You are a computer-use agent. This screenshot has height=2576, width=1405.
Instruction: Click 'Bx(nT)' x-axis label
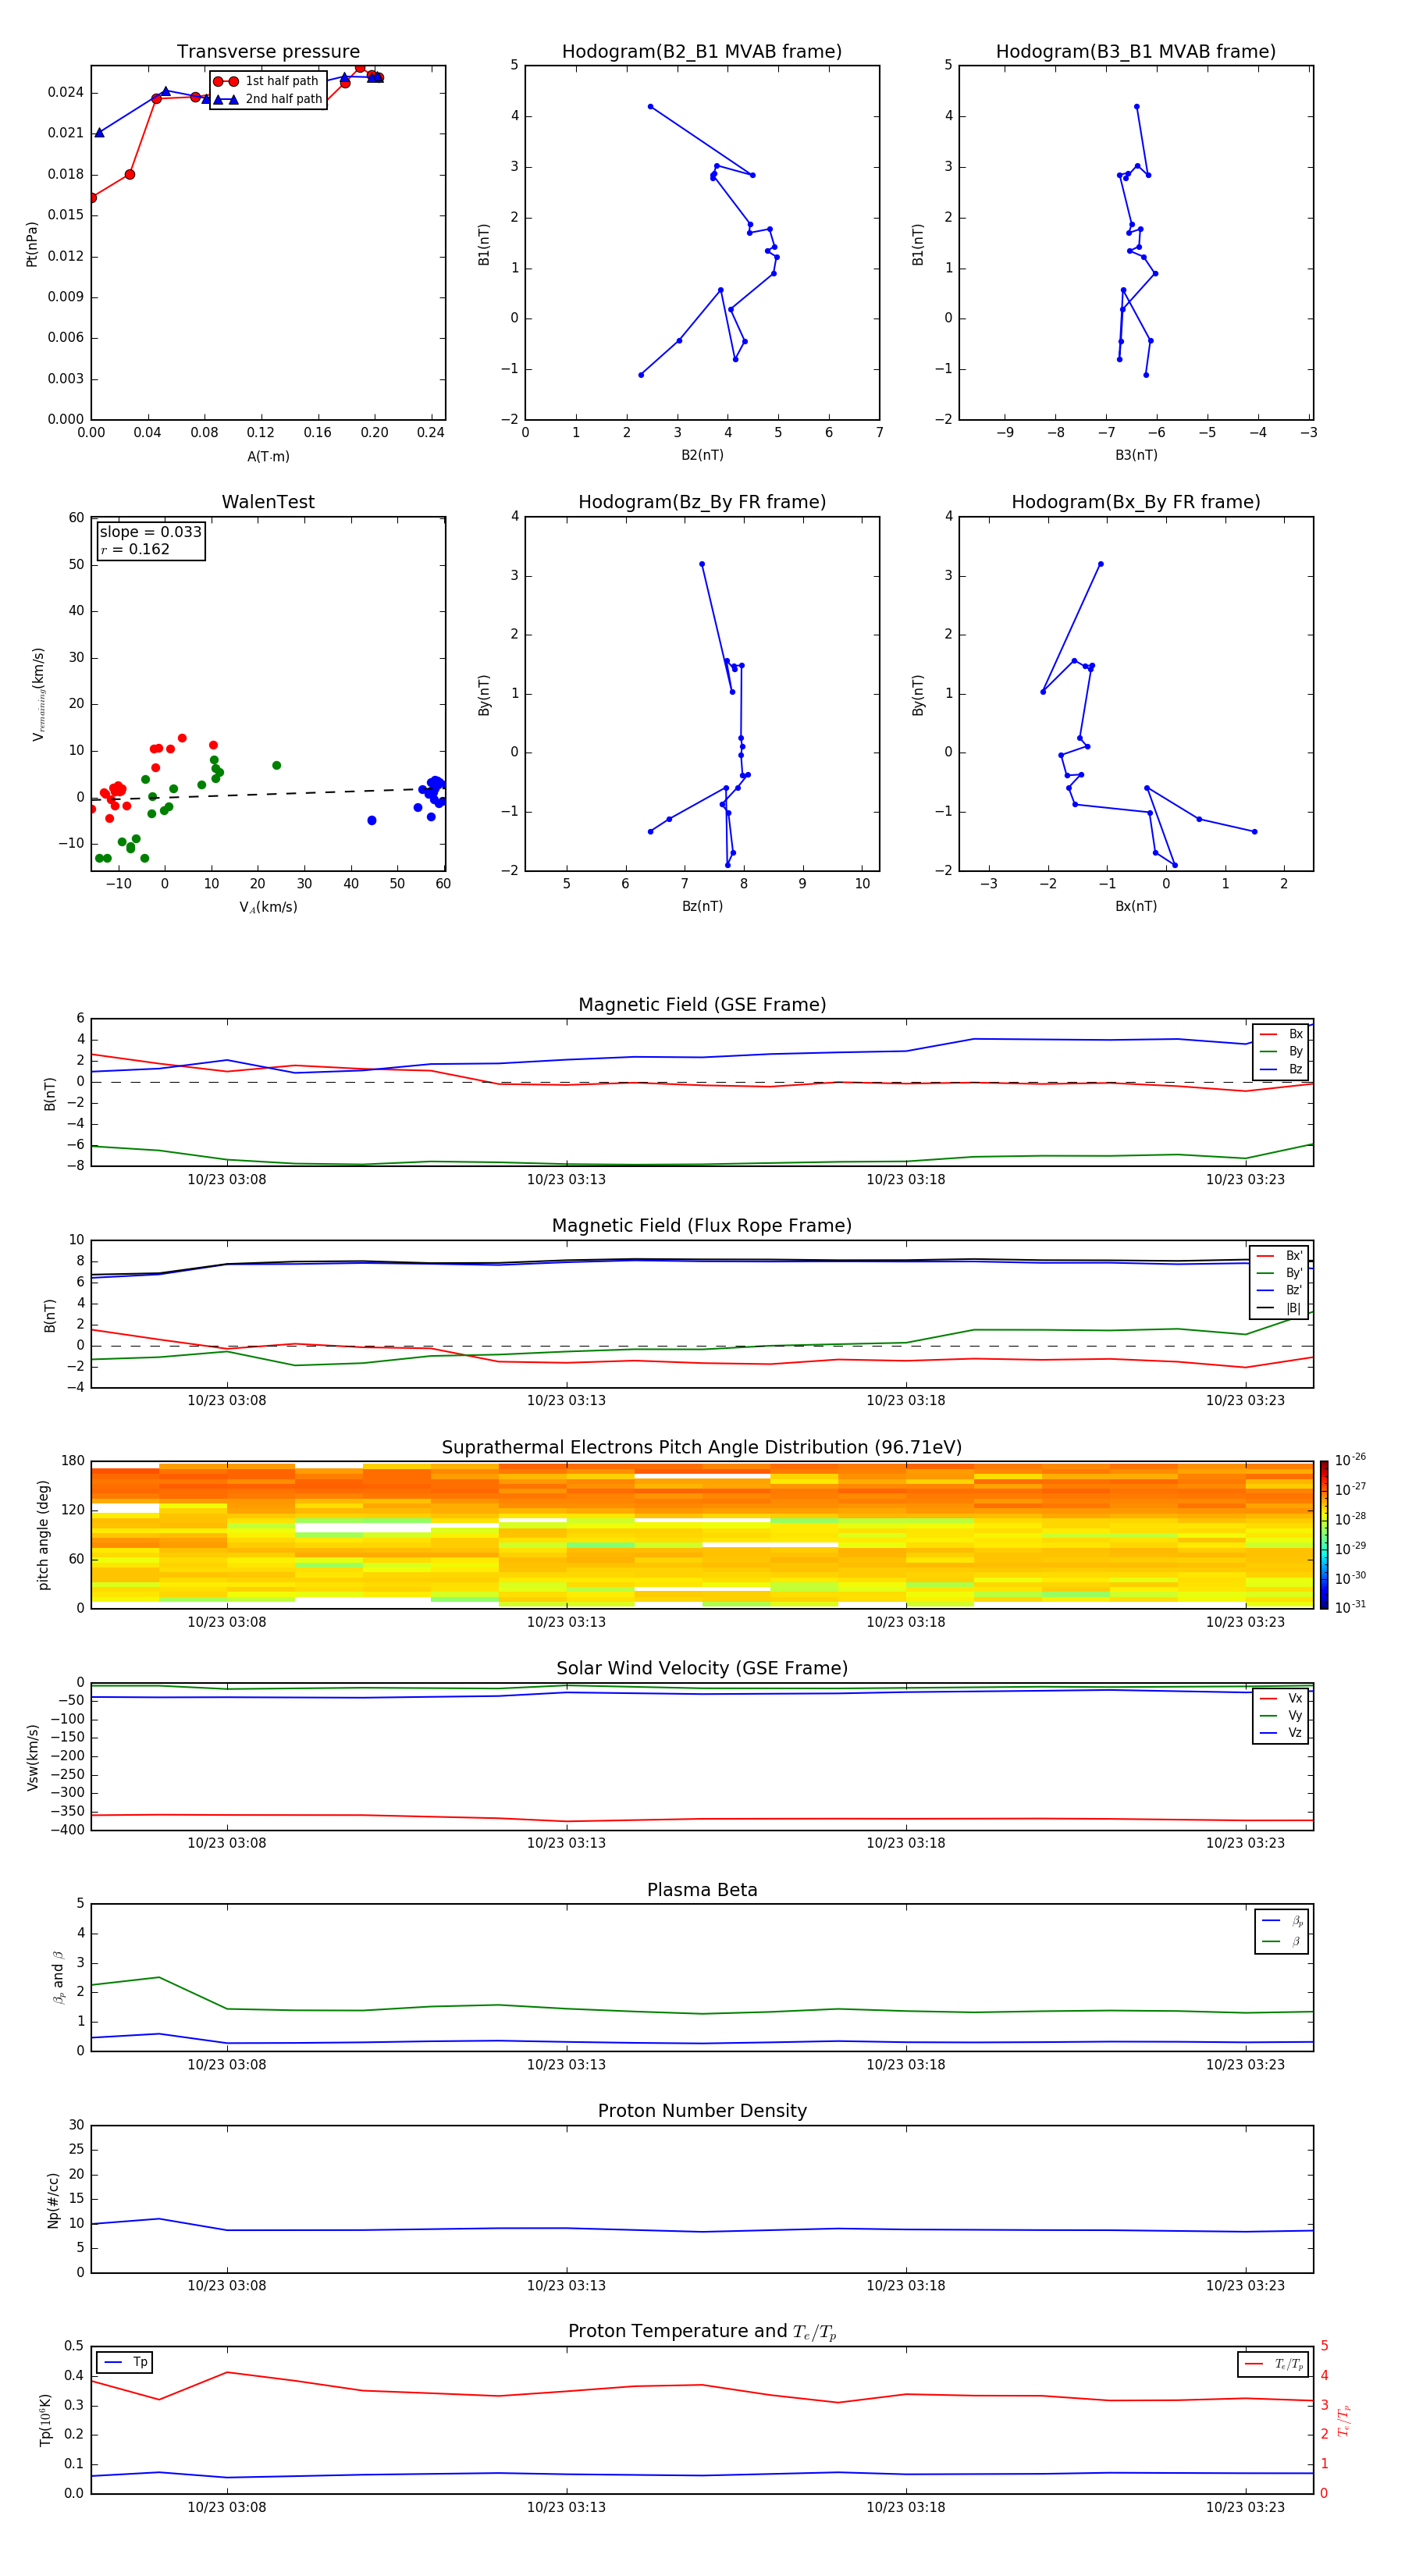[1136, 907]
